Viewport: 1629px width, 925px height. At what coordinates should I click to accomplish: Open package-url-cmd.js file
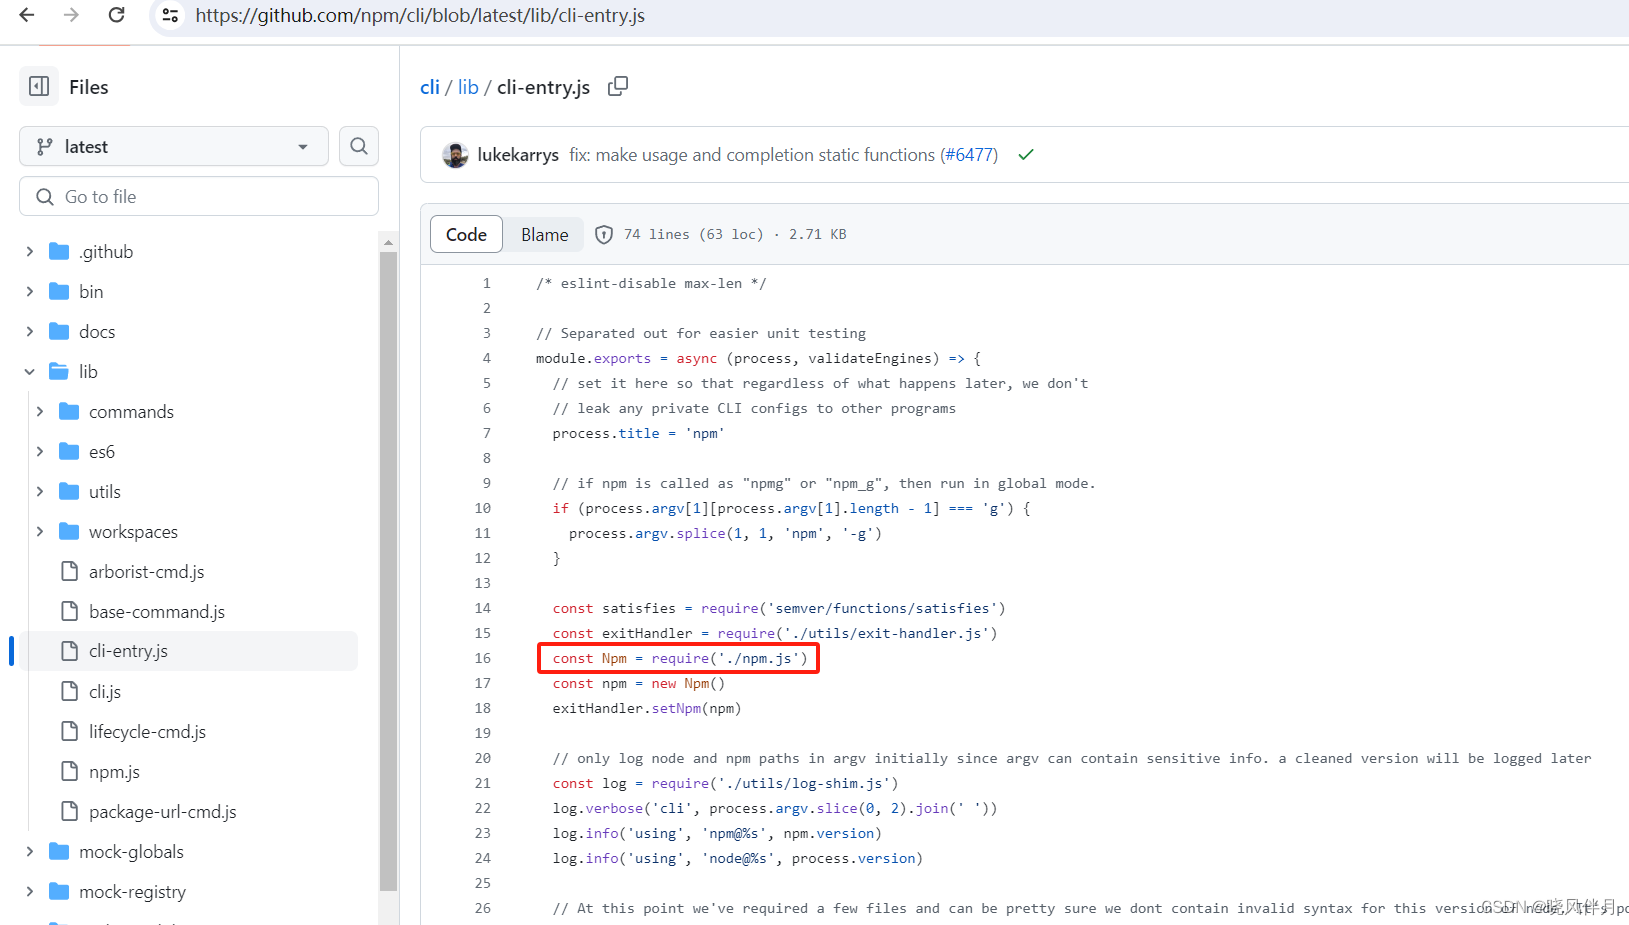tap(163, 812)
